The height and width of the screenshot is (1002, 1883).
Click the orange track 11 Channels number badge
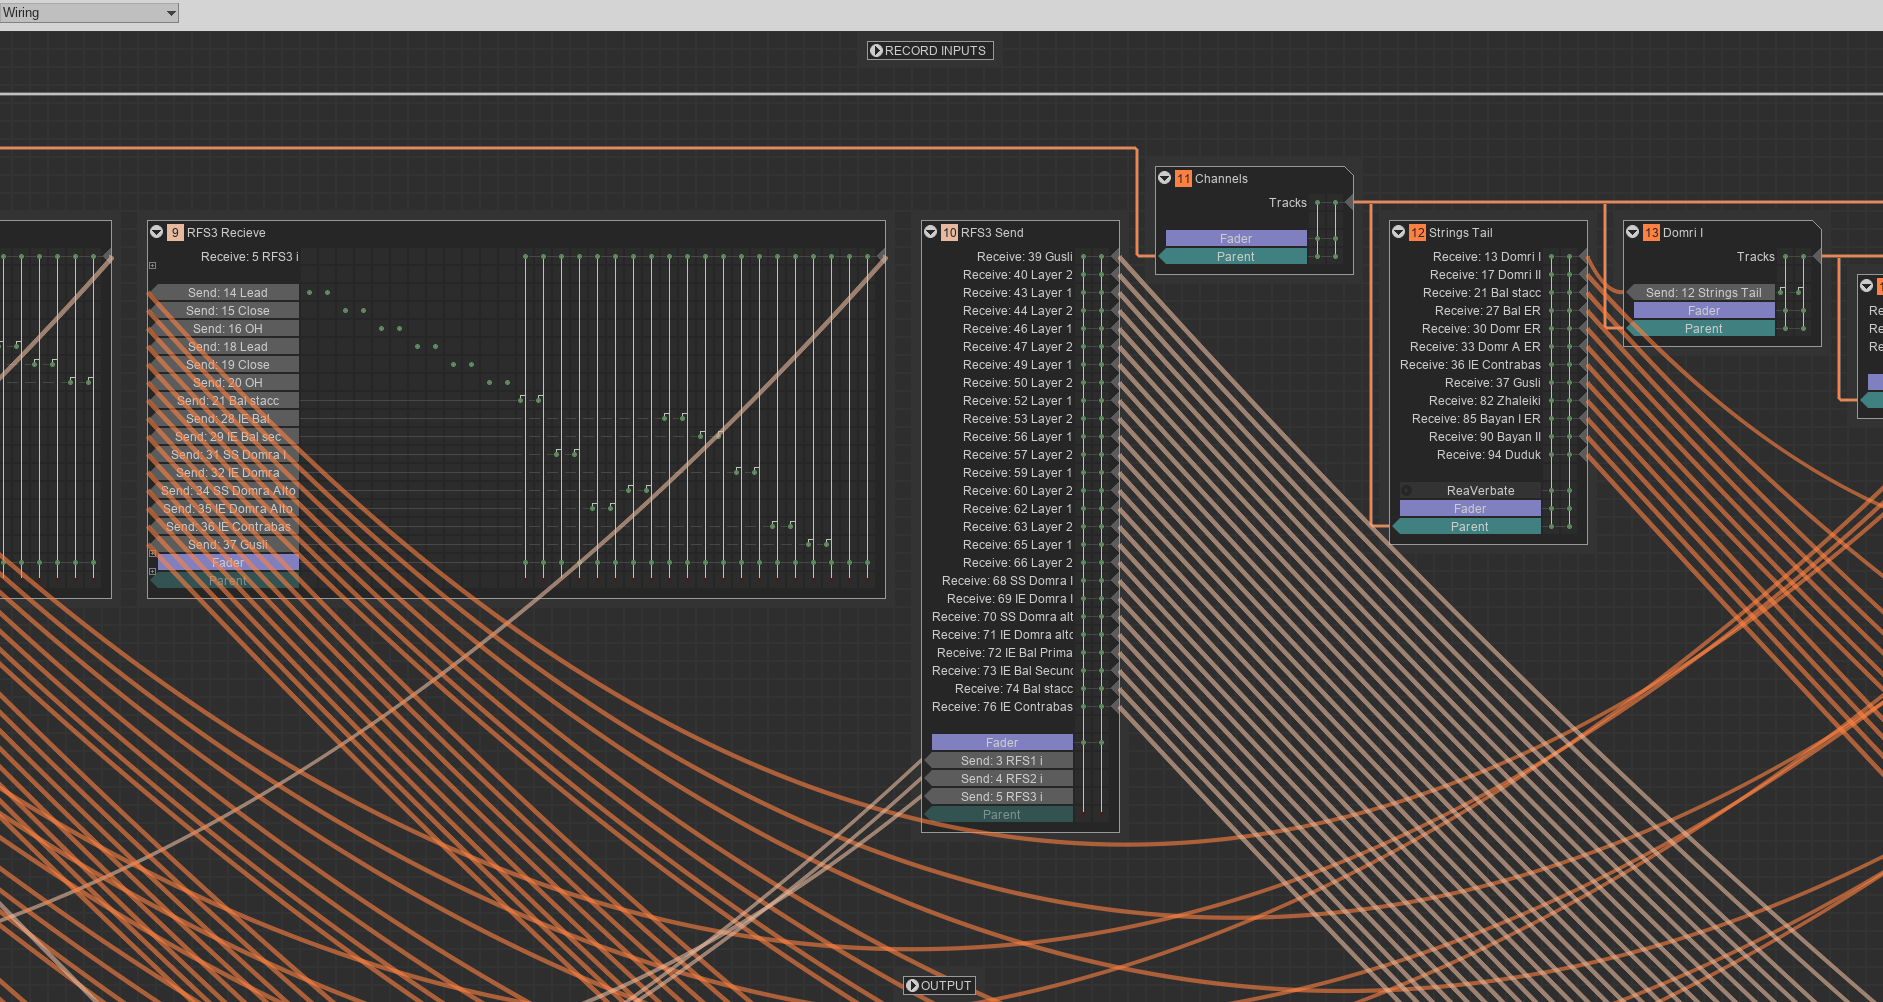pos(1183,179)
